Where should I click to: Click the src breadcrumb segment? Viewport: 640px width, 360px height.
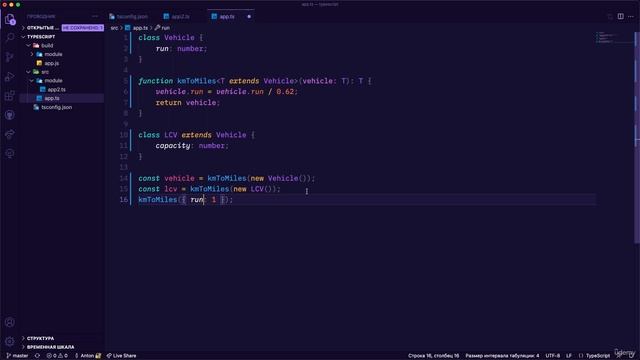click(114, 28)
